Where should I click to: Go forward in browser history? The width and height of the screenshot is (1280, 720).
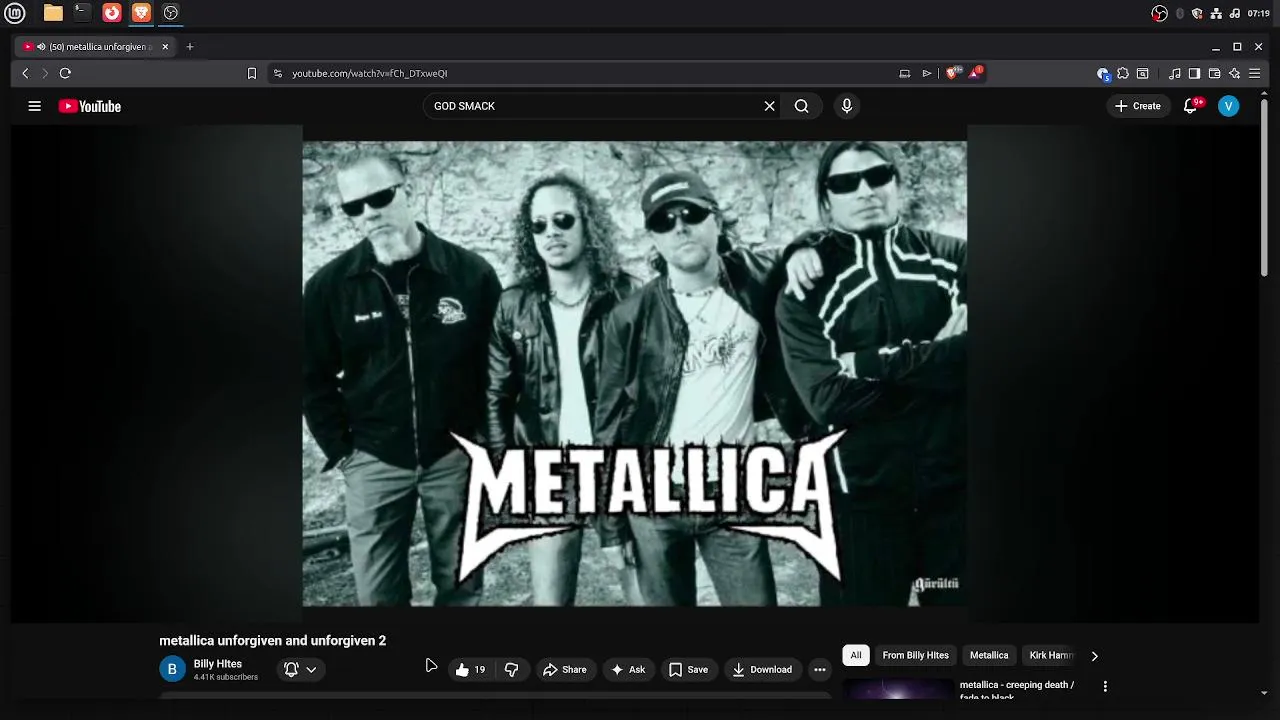44,73
